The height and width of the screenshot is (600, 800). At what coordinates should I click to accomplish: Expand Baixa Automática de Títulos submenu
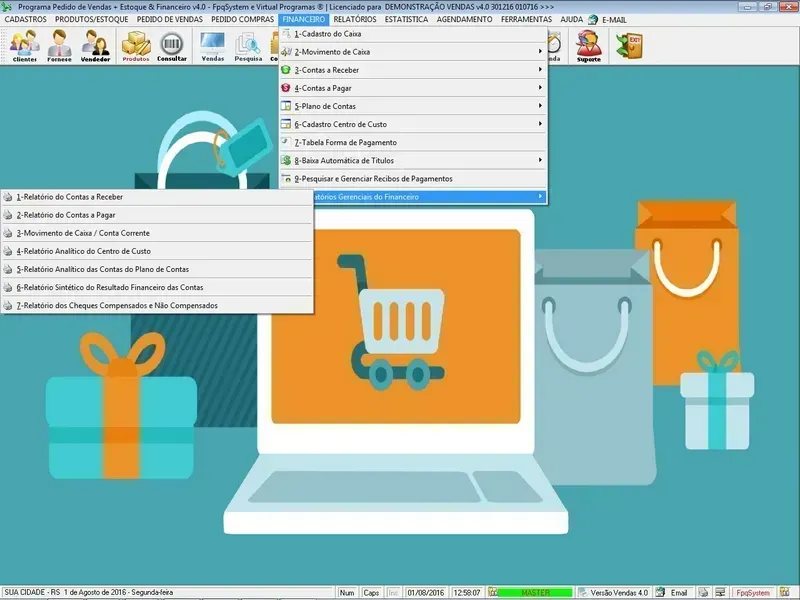412,160
